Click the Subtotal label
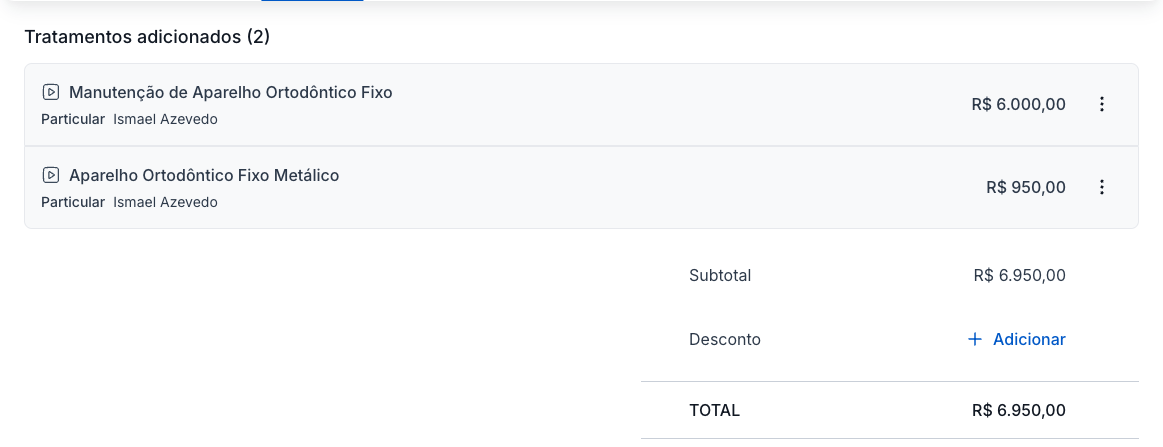This screenshot has height=447, width=1163. tap(720, 275)
